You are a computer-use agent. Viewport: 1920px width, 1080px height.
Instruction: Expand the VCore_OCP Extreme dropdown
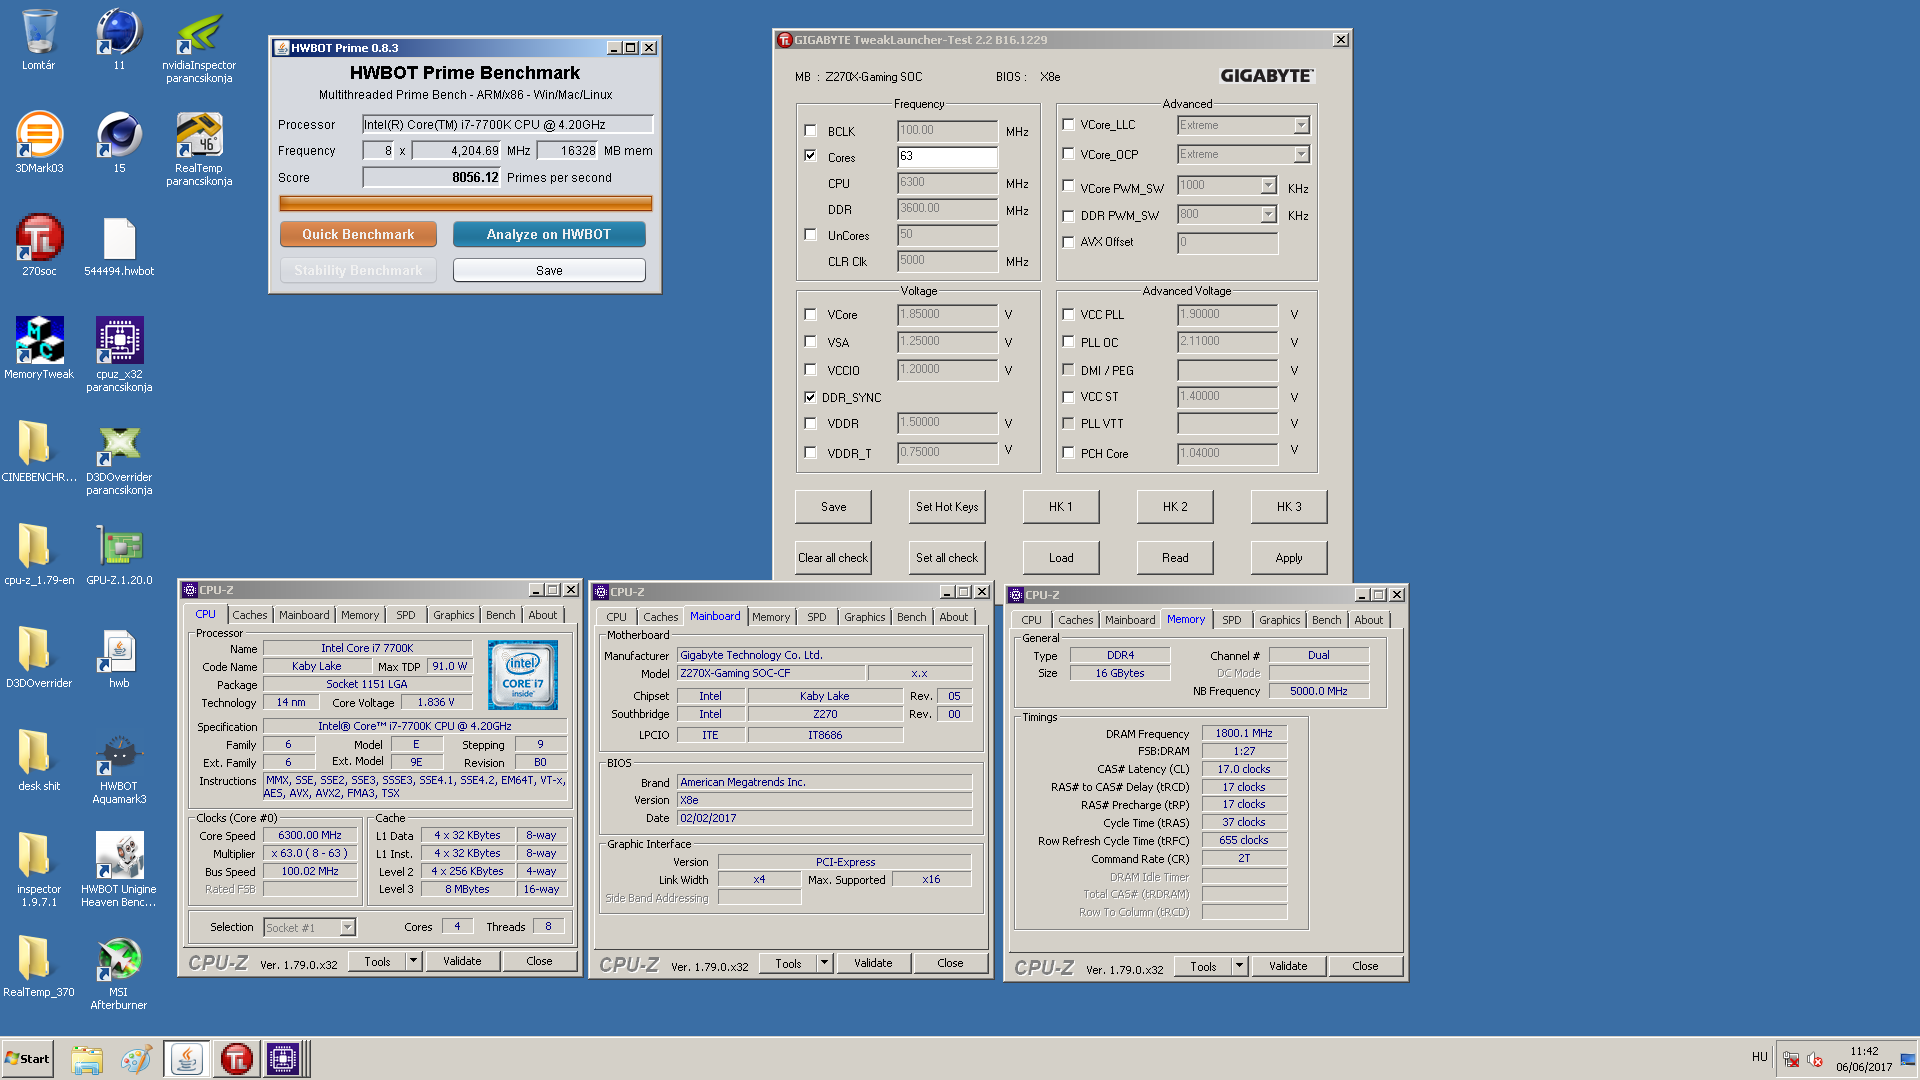tap(1301, 154)
